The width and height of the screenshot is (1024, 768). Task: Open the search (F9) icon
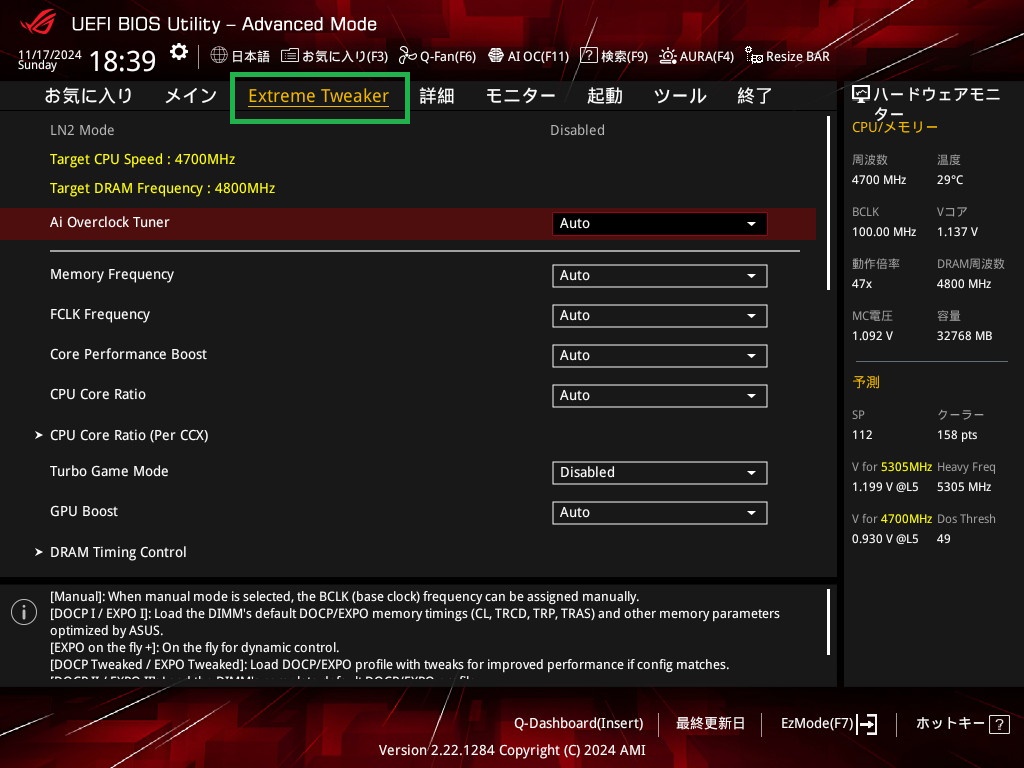tap(589, 56)
